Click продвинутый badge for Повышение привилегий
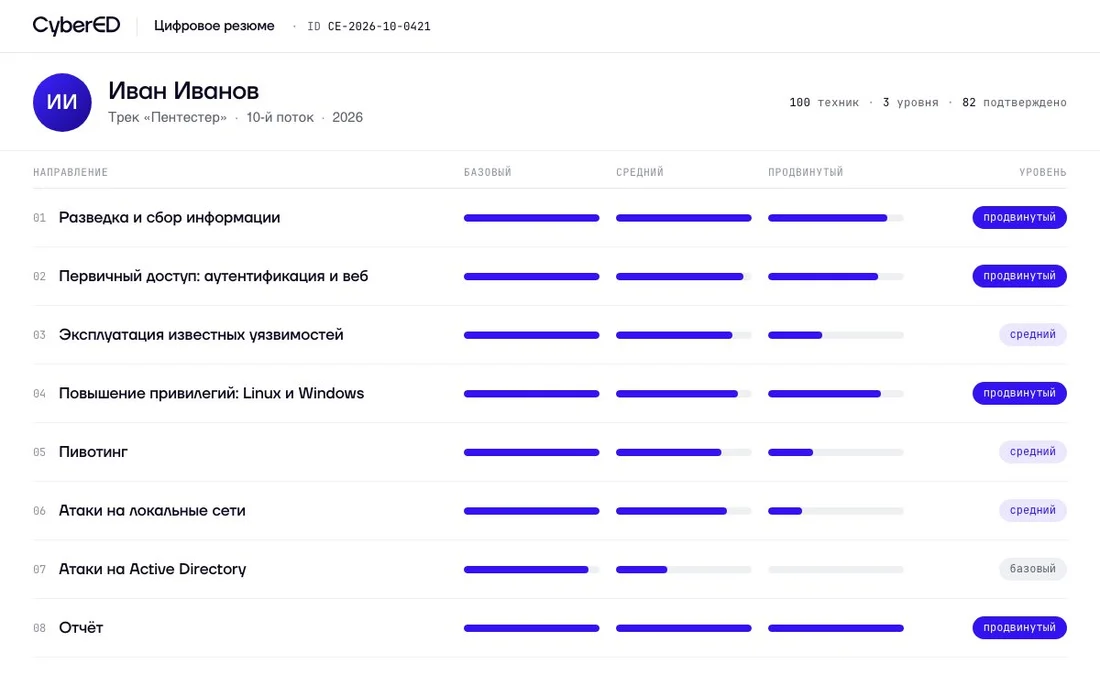The height and width of the screenshot is (696, 1100). 1019,394
